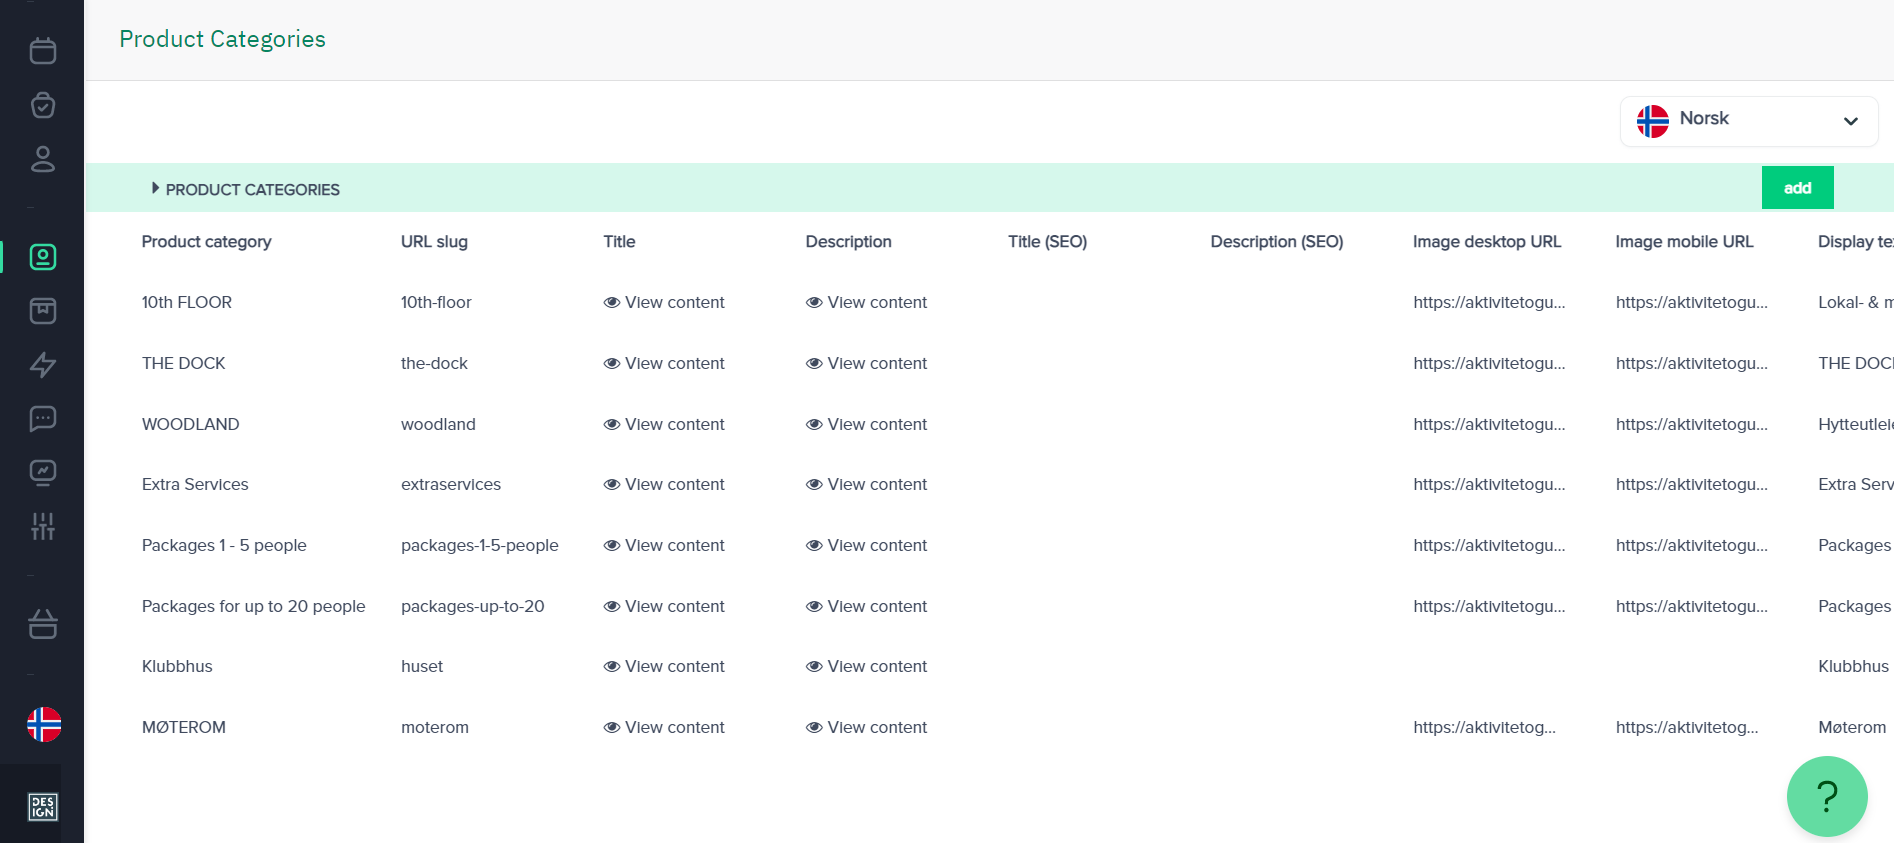View Description content for WOODLAND
The height and width of the screenshot is (843, 1894).
coord(866,424)
